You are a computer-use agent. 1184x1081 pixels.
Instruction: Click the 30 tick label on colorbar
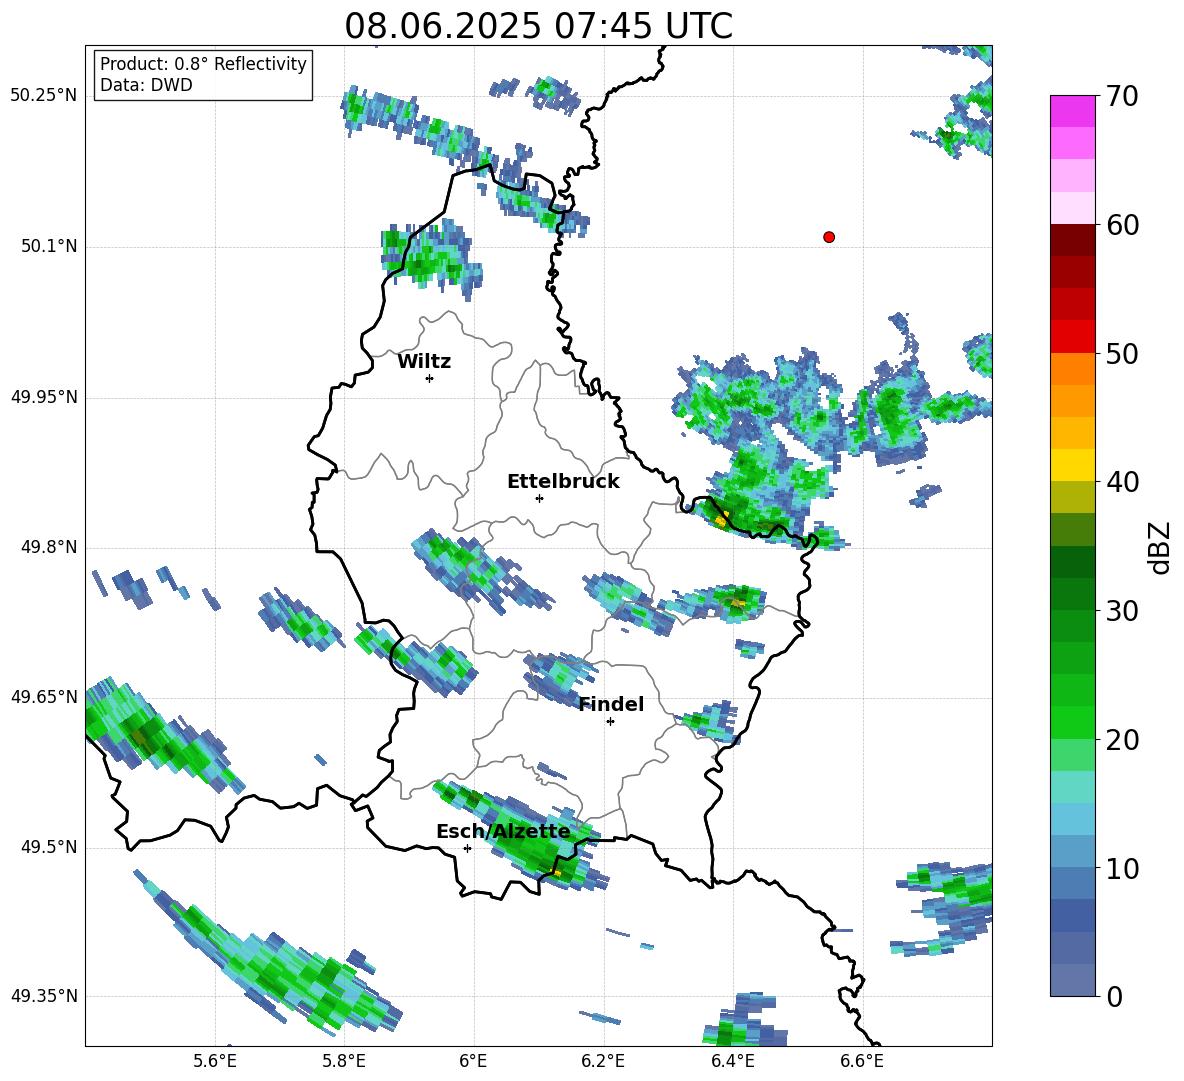click(x=1122, y=611)
